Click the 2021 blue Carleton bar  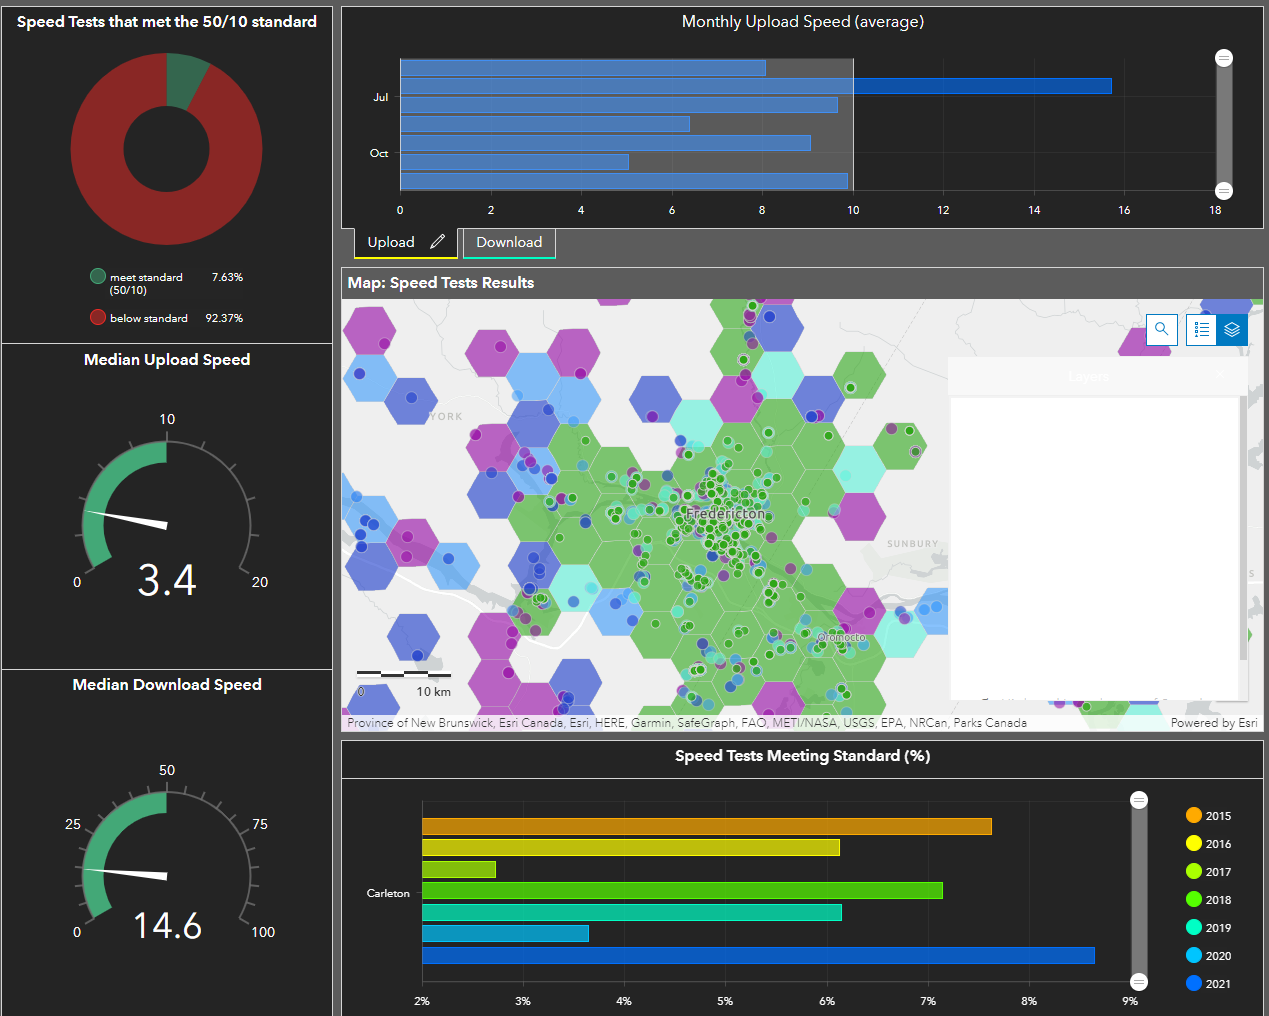[758, 955]
